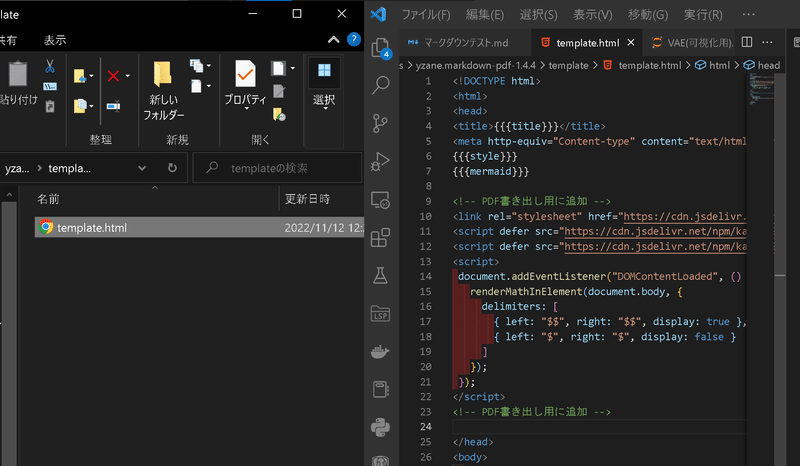Open the 表示 tab in File Explorer
The width and height of the screenshot is (800, 466).
click(55, 40)
